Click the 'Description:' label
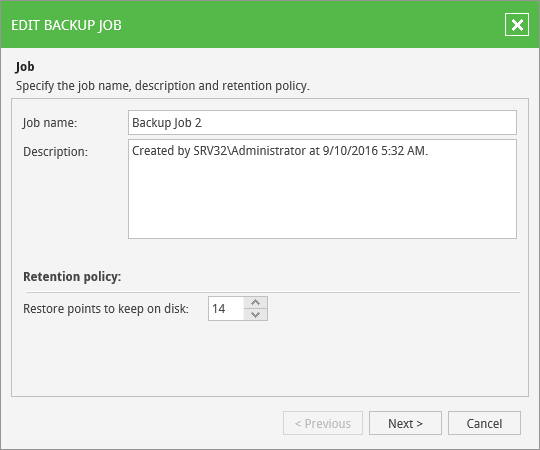 click(x=55, y=152)
